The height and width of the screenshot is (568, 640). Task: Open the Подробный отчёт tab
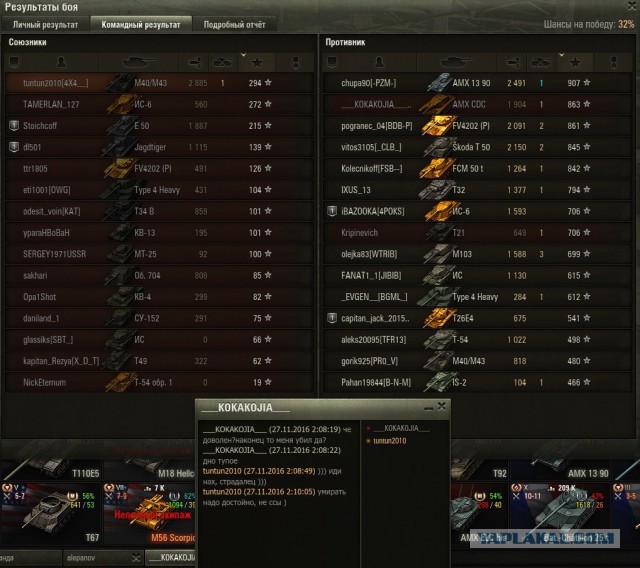234,24
